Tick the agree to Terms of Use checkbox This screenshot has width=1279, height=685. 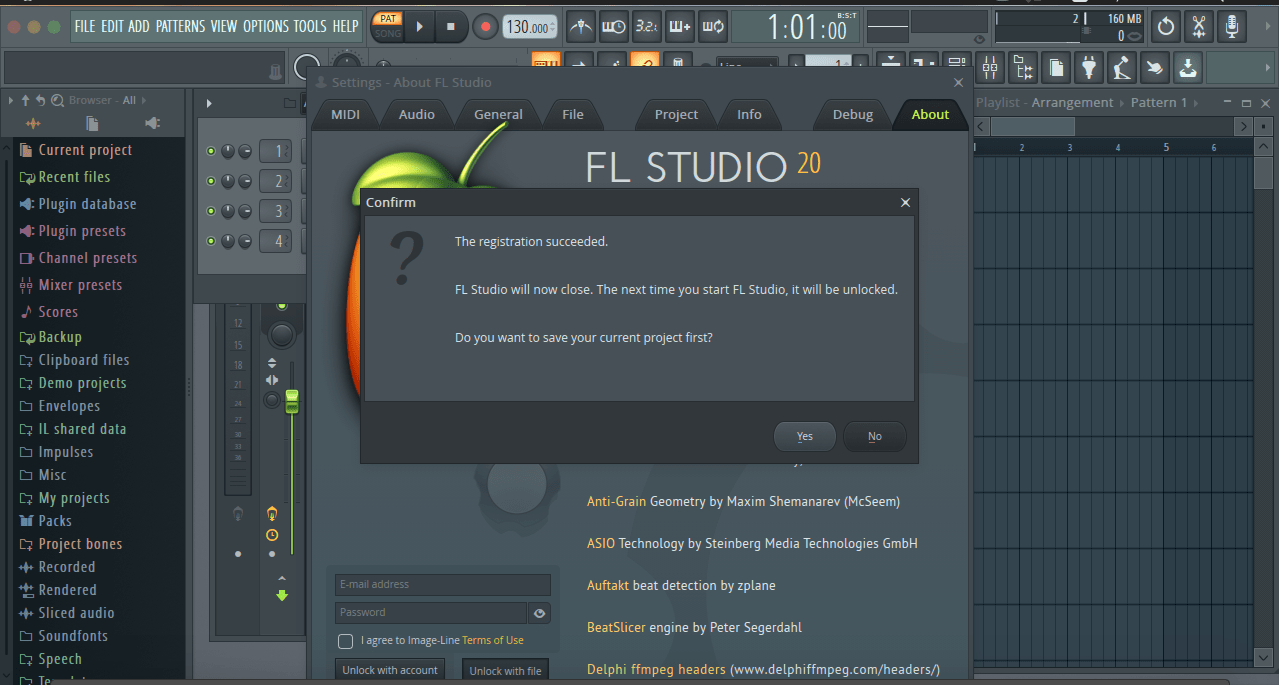coord(345,641)
